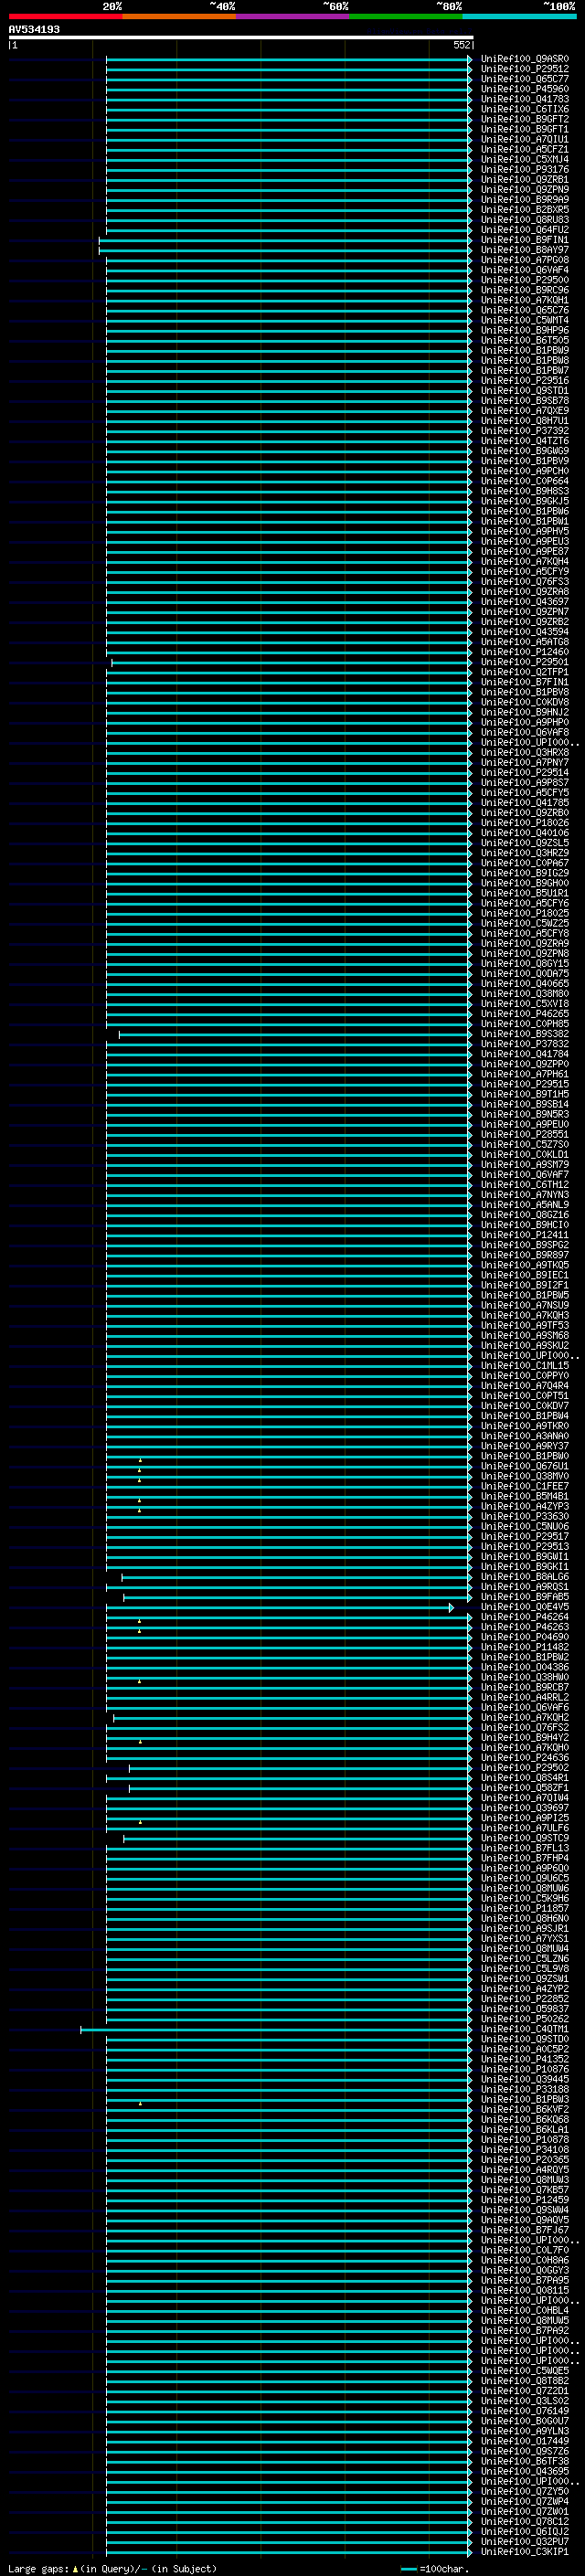Select the UniRef100_B7FL13 label
This screenshot has height=2576, width=585.
click(525, 1849)
